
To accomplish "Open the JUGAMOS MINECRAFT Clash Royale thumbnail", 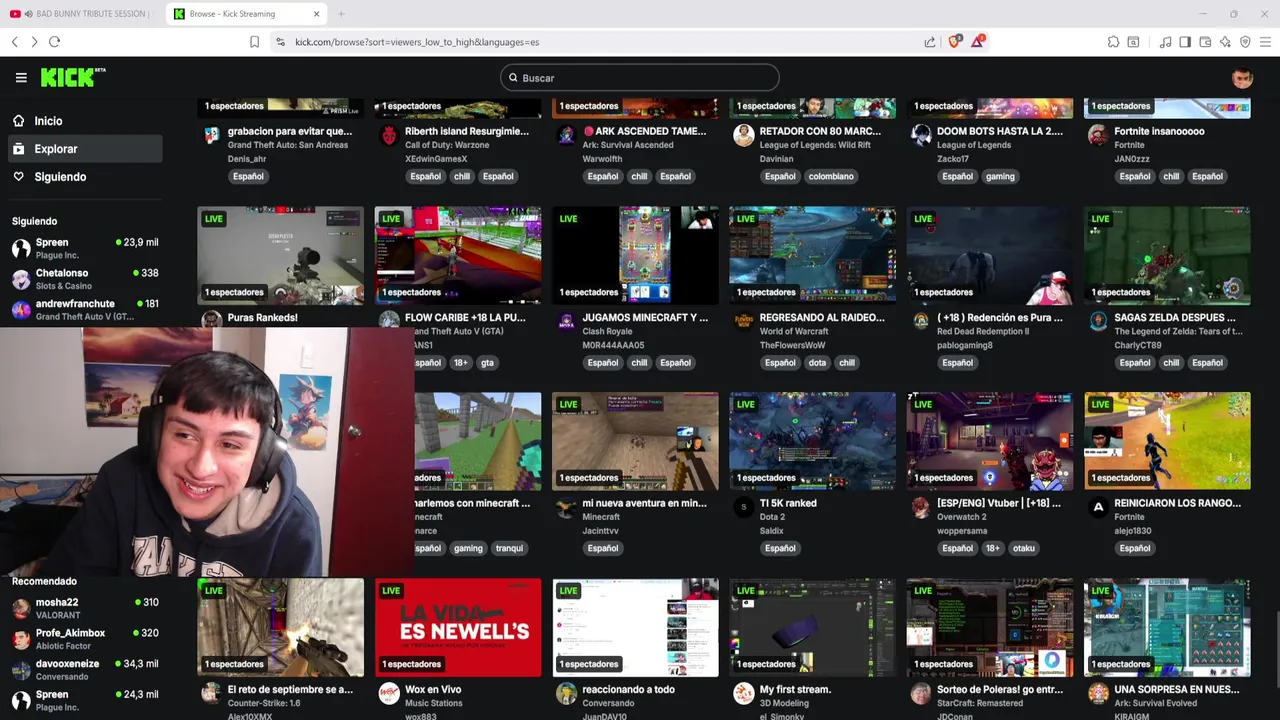I will 635,255.
